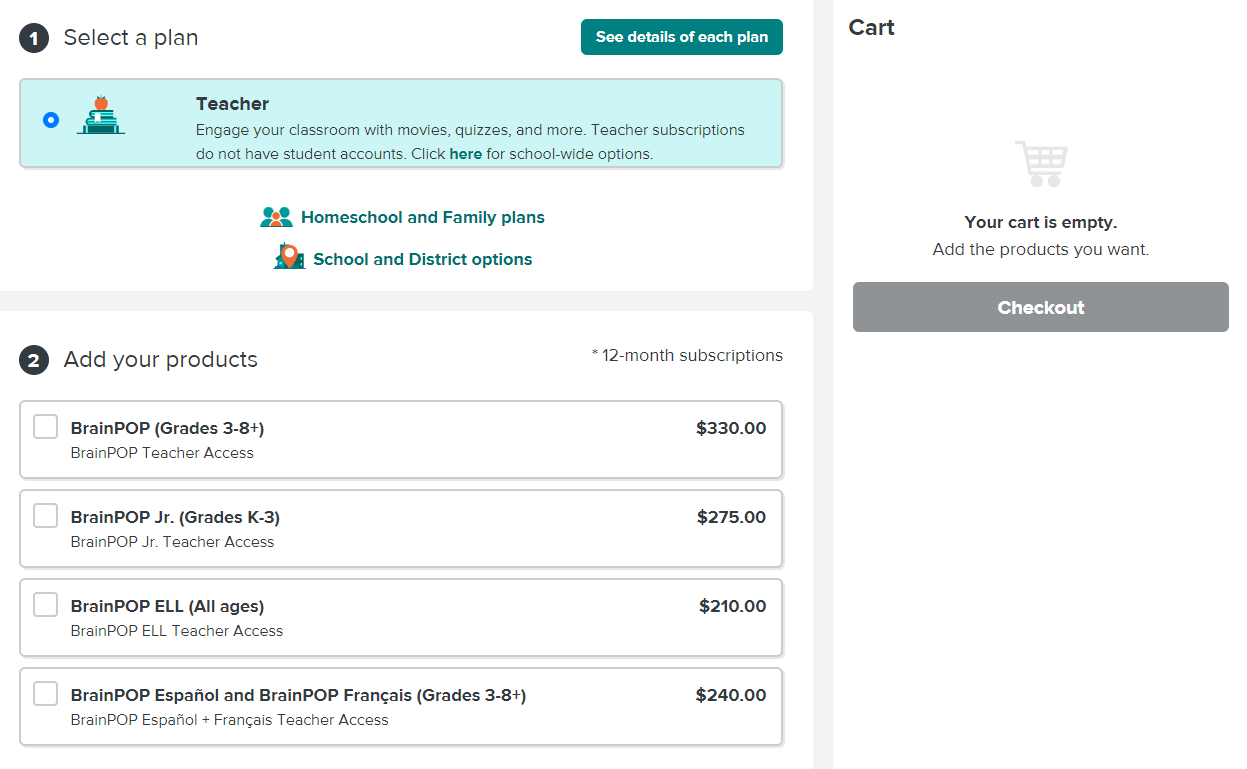Click 'BrainPOP Español + Français Teacher Access' text
1247x769 pixels.
pyautogui.click(x=229, y=720)
